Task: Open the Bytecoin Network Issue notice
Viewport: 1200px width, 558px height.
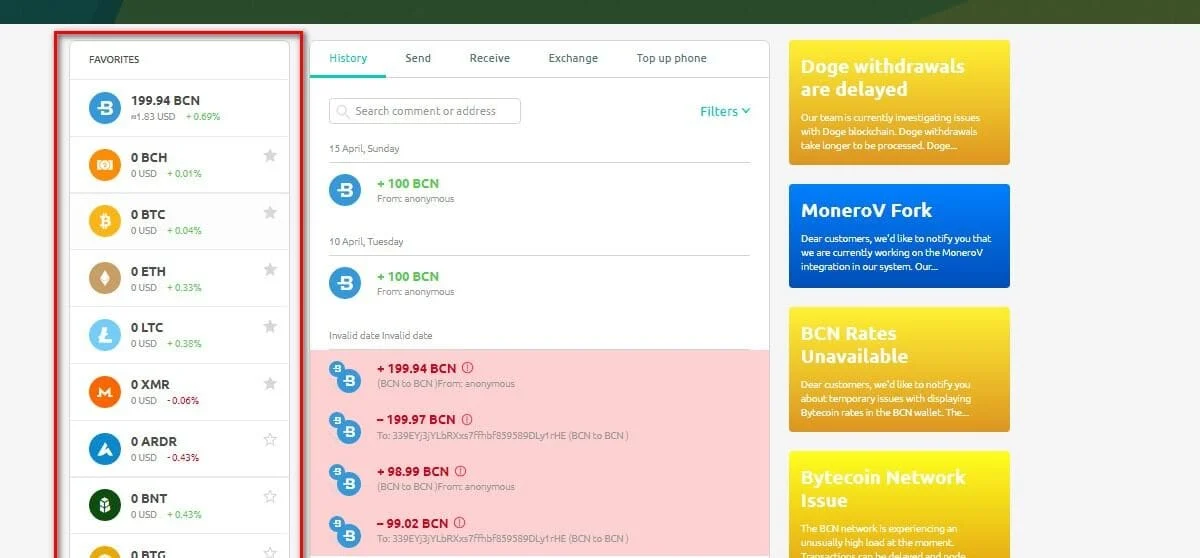Action: (899, 505)
